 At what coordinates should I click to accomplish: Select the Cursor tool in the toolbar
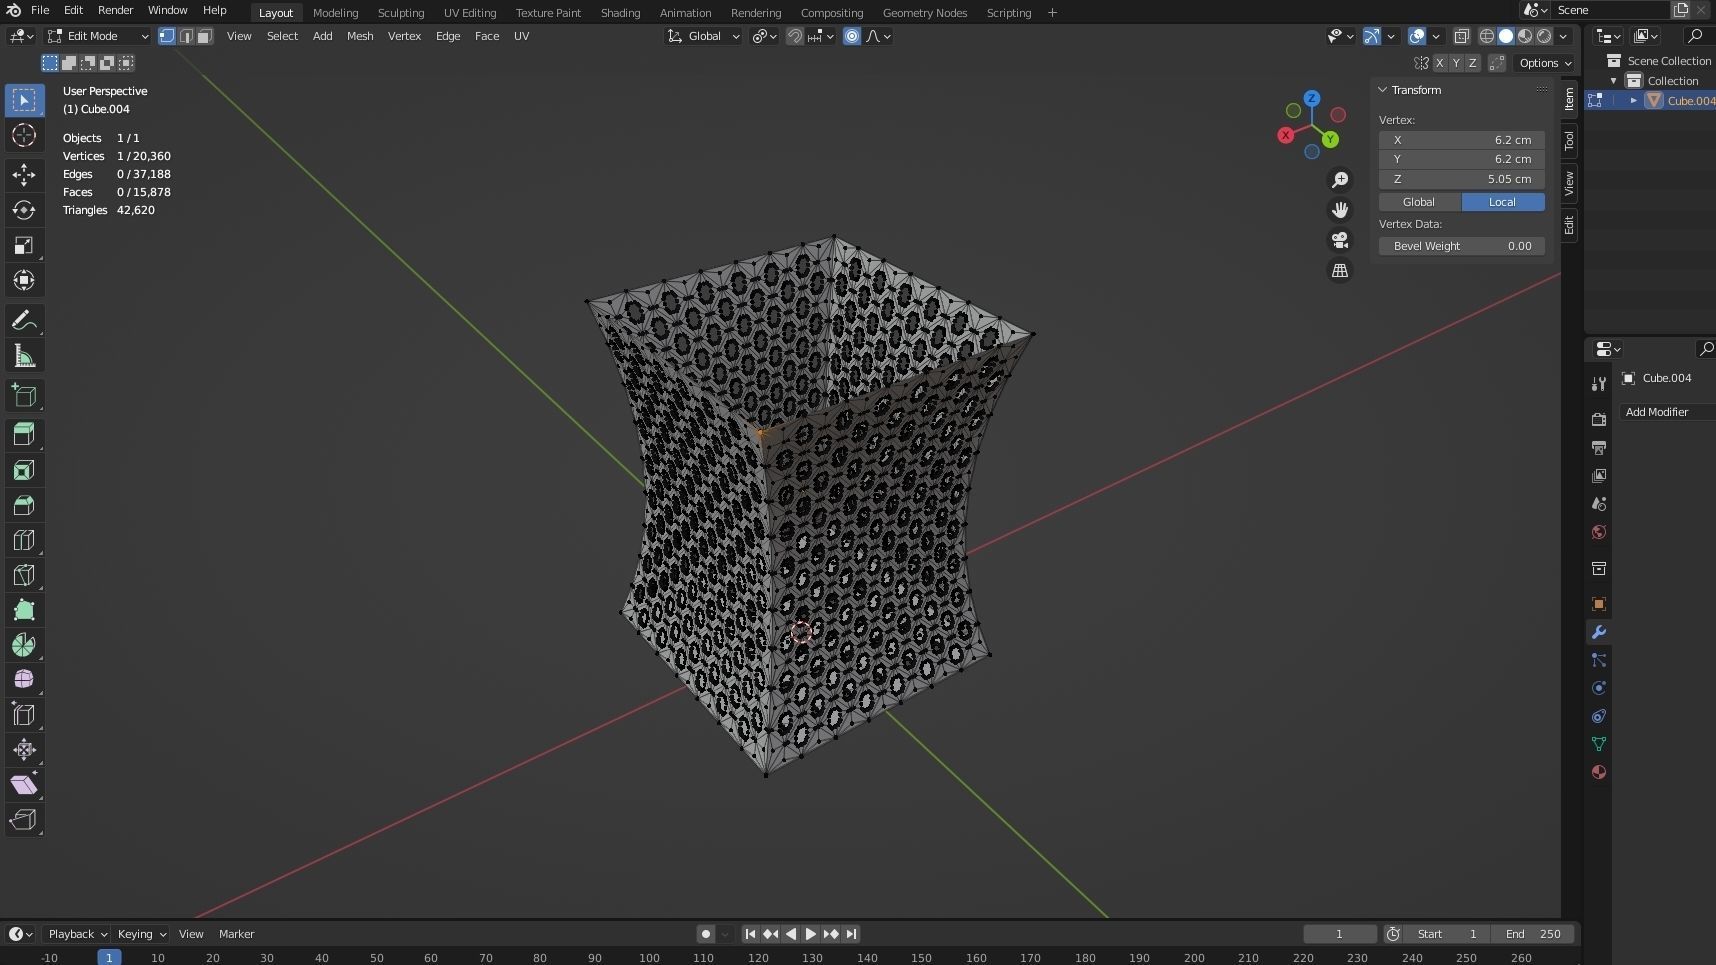click(24, 135)
